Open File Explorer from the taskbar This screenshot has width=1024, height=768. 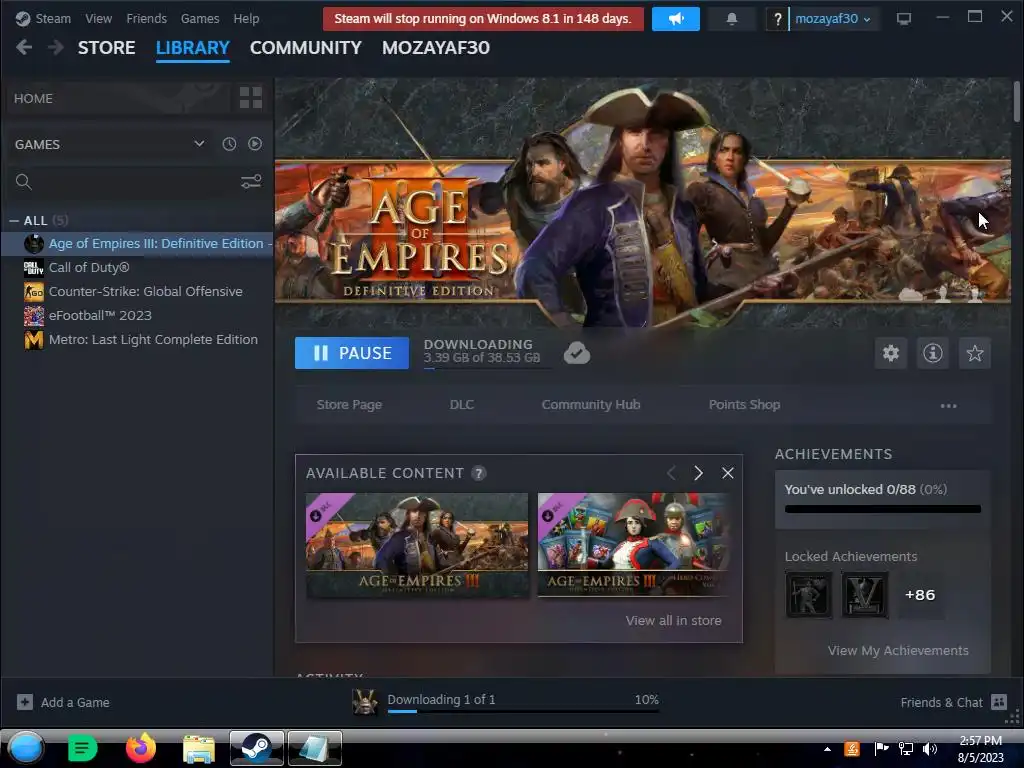199,749
